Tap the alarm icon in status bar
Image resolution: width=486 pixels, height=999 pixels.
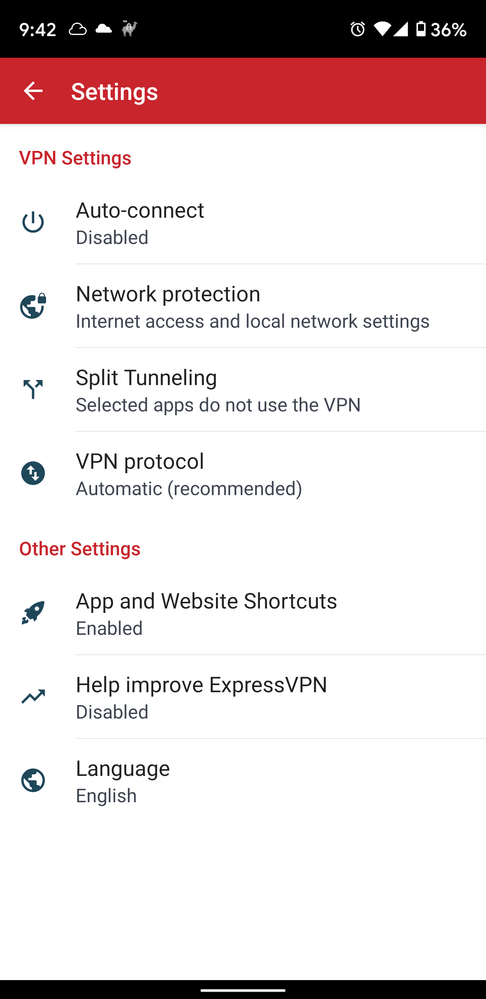click(357, 29)
